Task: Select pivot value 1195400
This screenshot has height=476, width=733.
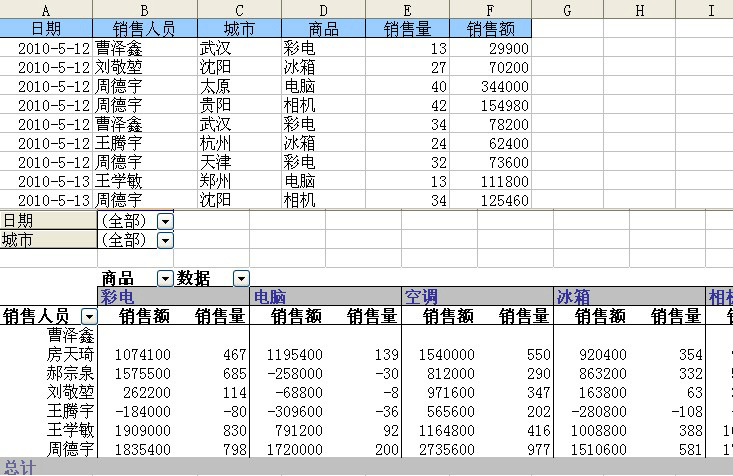Action: point(288,354)
